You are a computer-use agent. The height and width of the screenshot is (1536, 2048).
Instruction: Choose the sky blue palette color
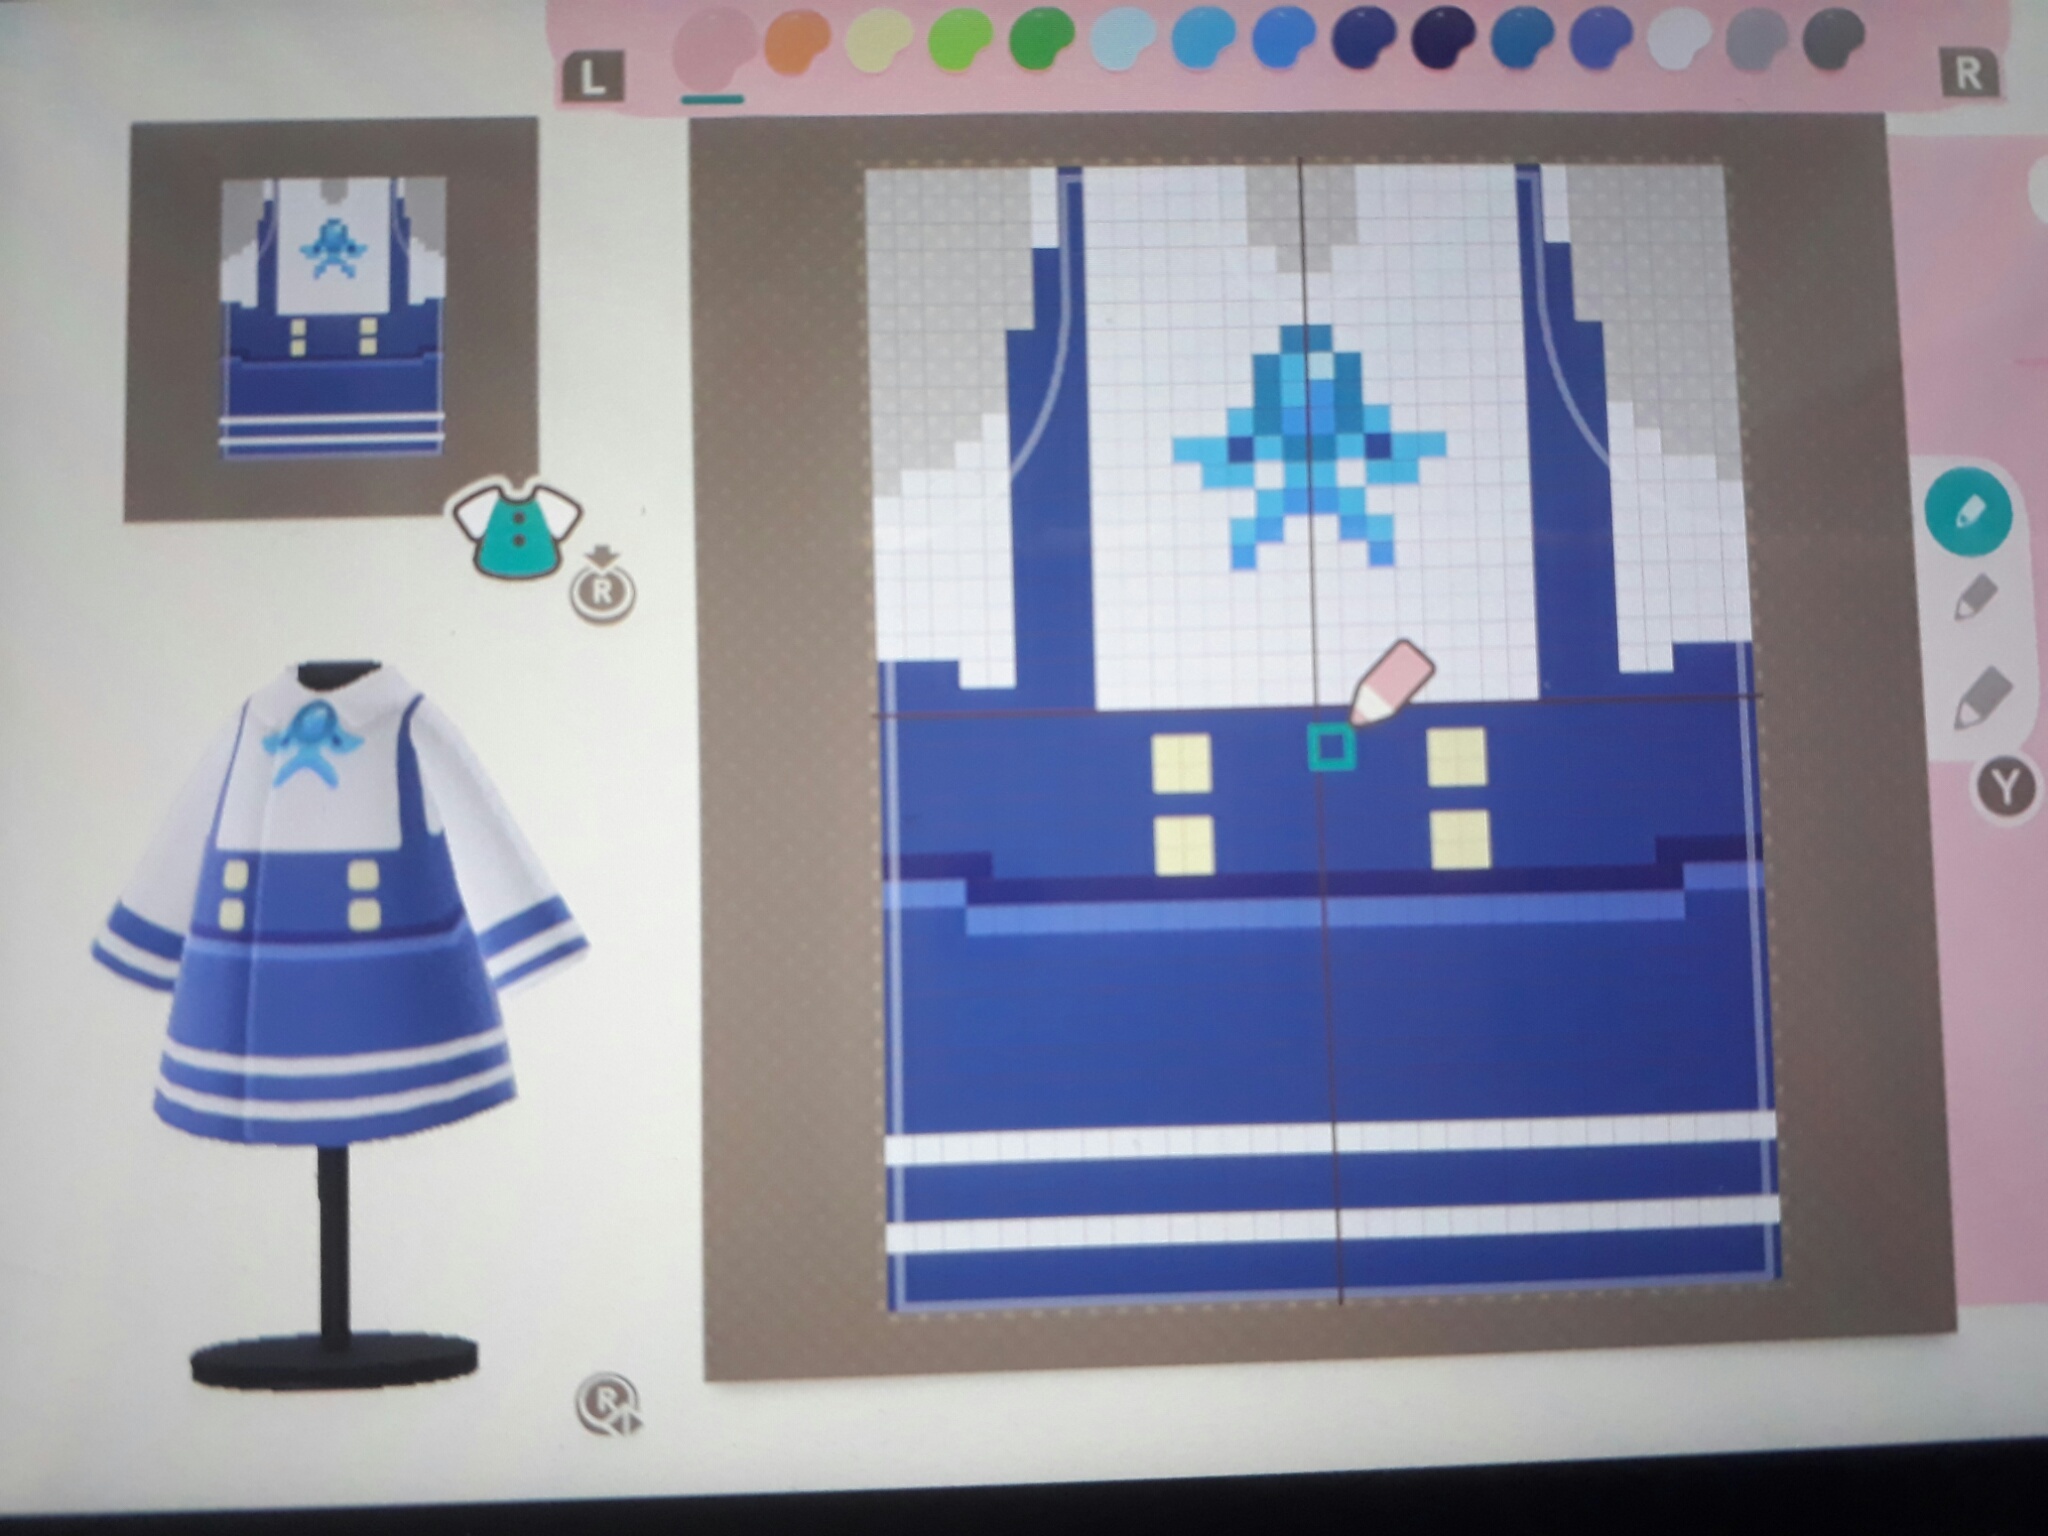click(x=1204, y=40)
